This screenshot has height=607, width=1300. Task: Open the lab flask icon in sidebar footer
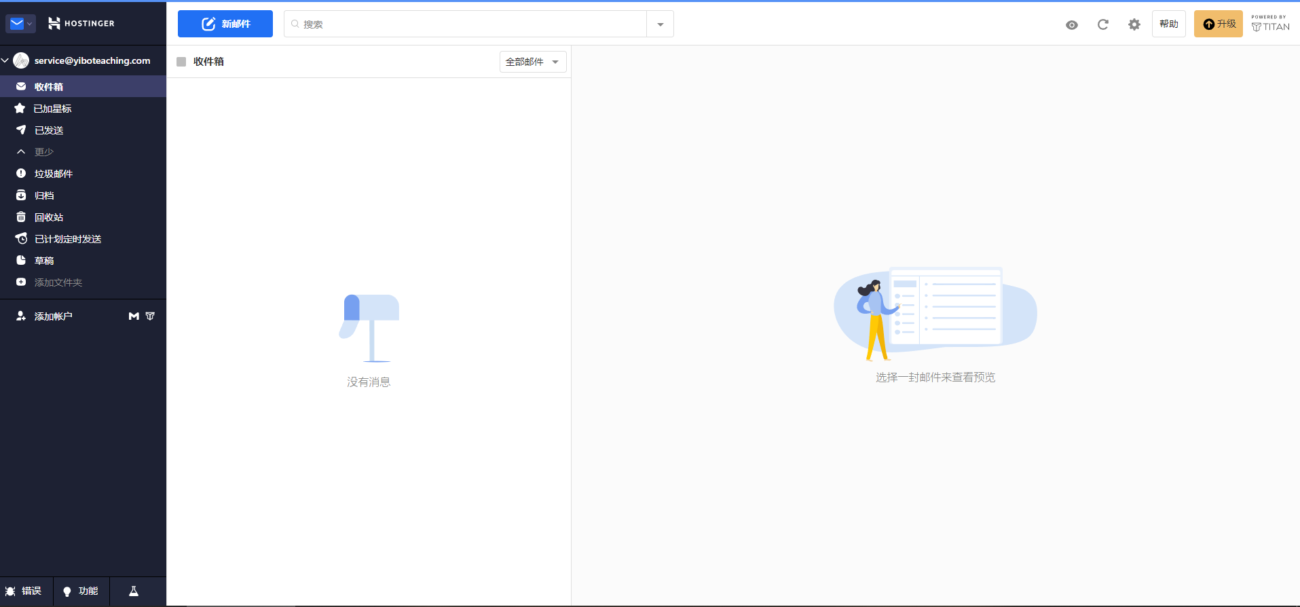(133, 591)
